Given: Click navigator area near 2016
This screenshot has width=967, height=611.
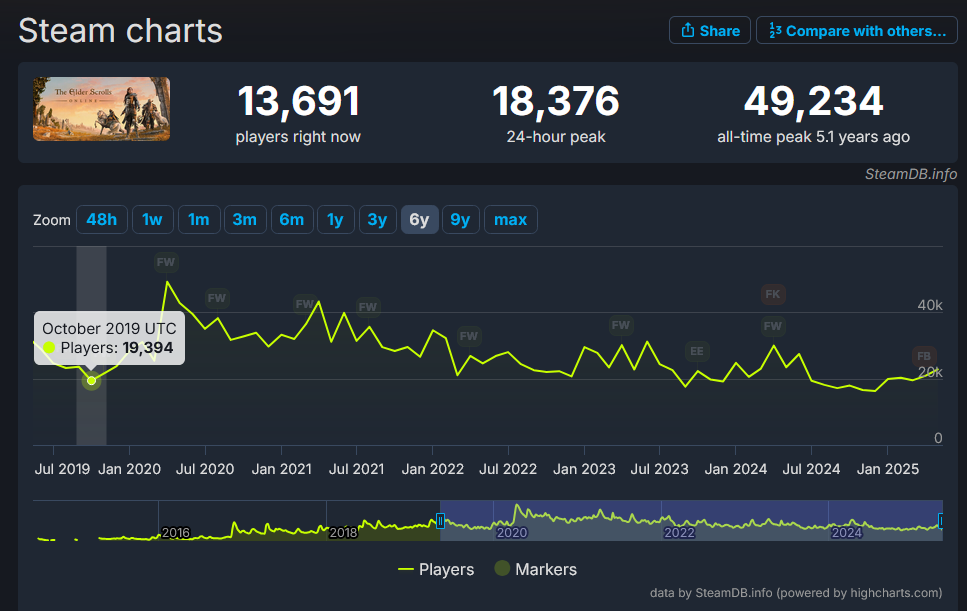Looking at the screenshot, I should click(x=175, y=532).
